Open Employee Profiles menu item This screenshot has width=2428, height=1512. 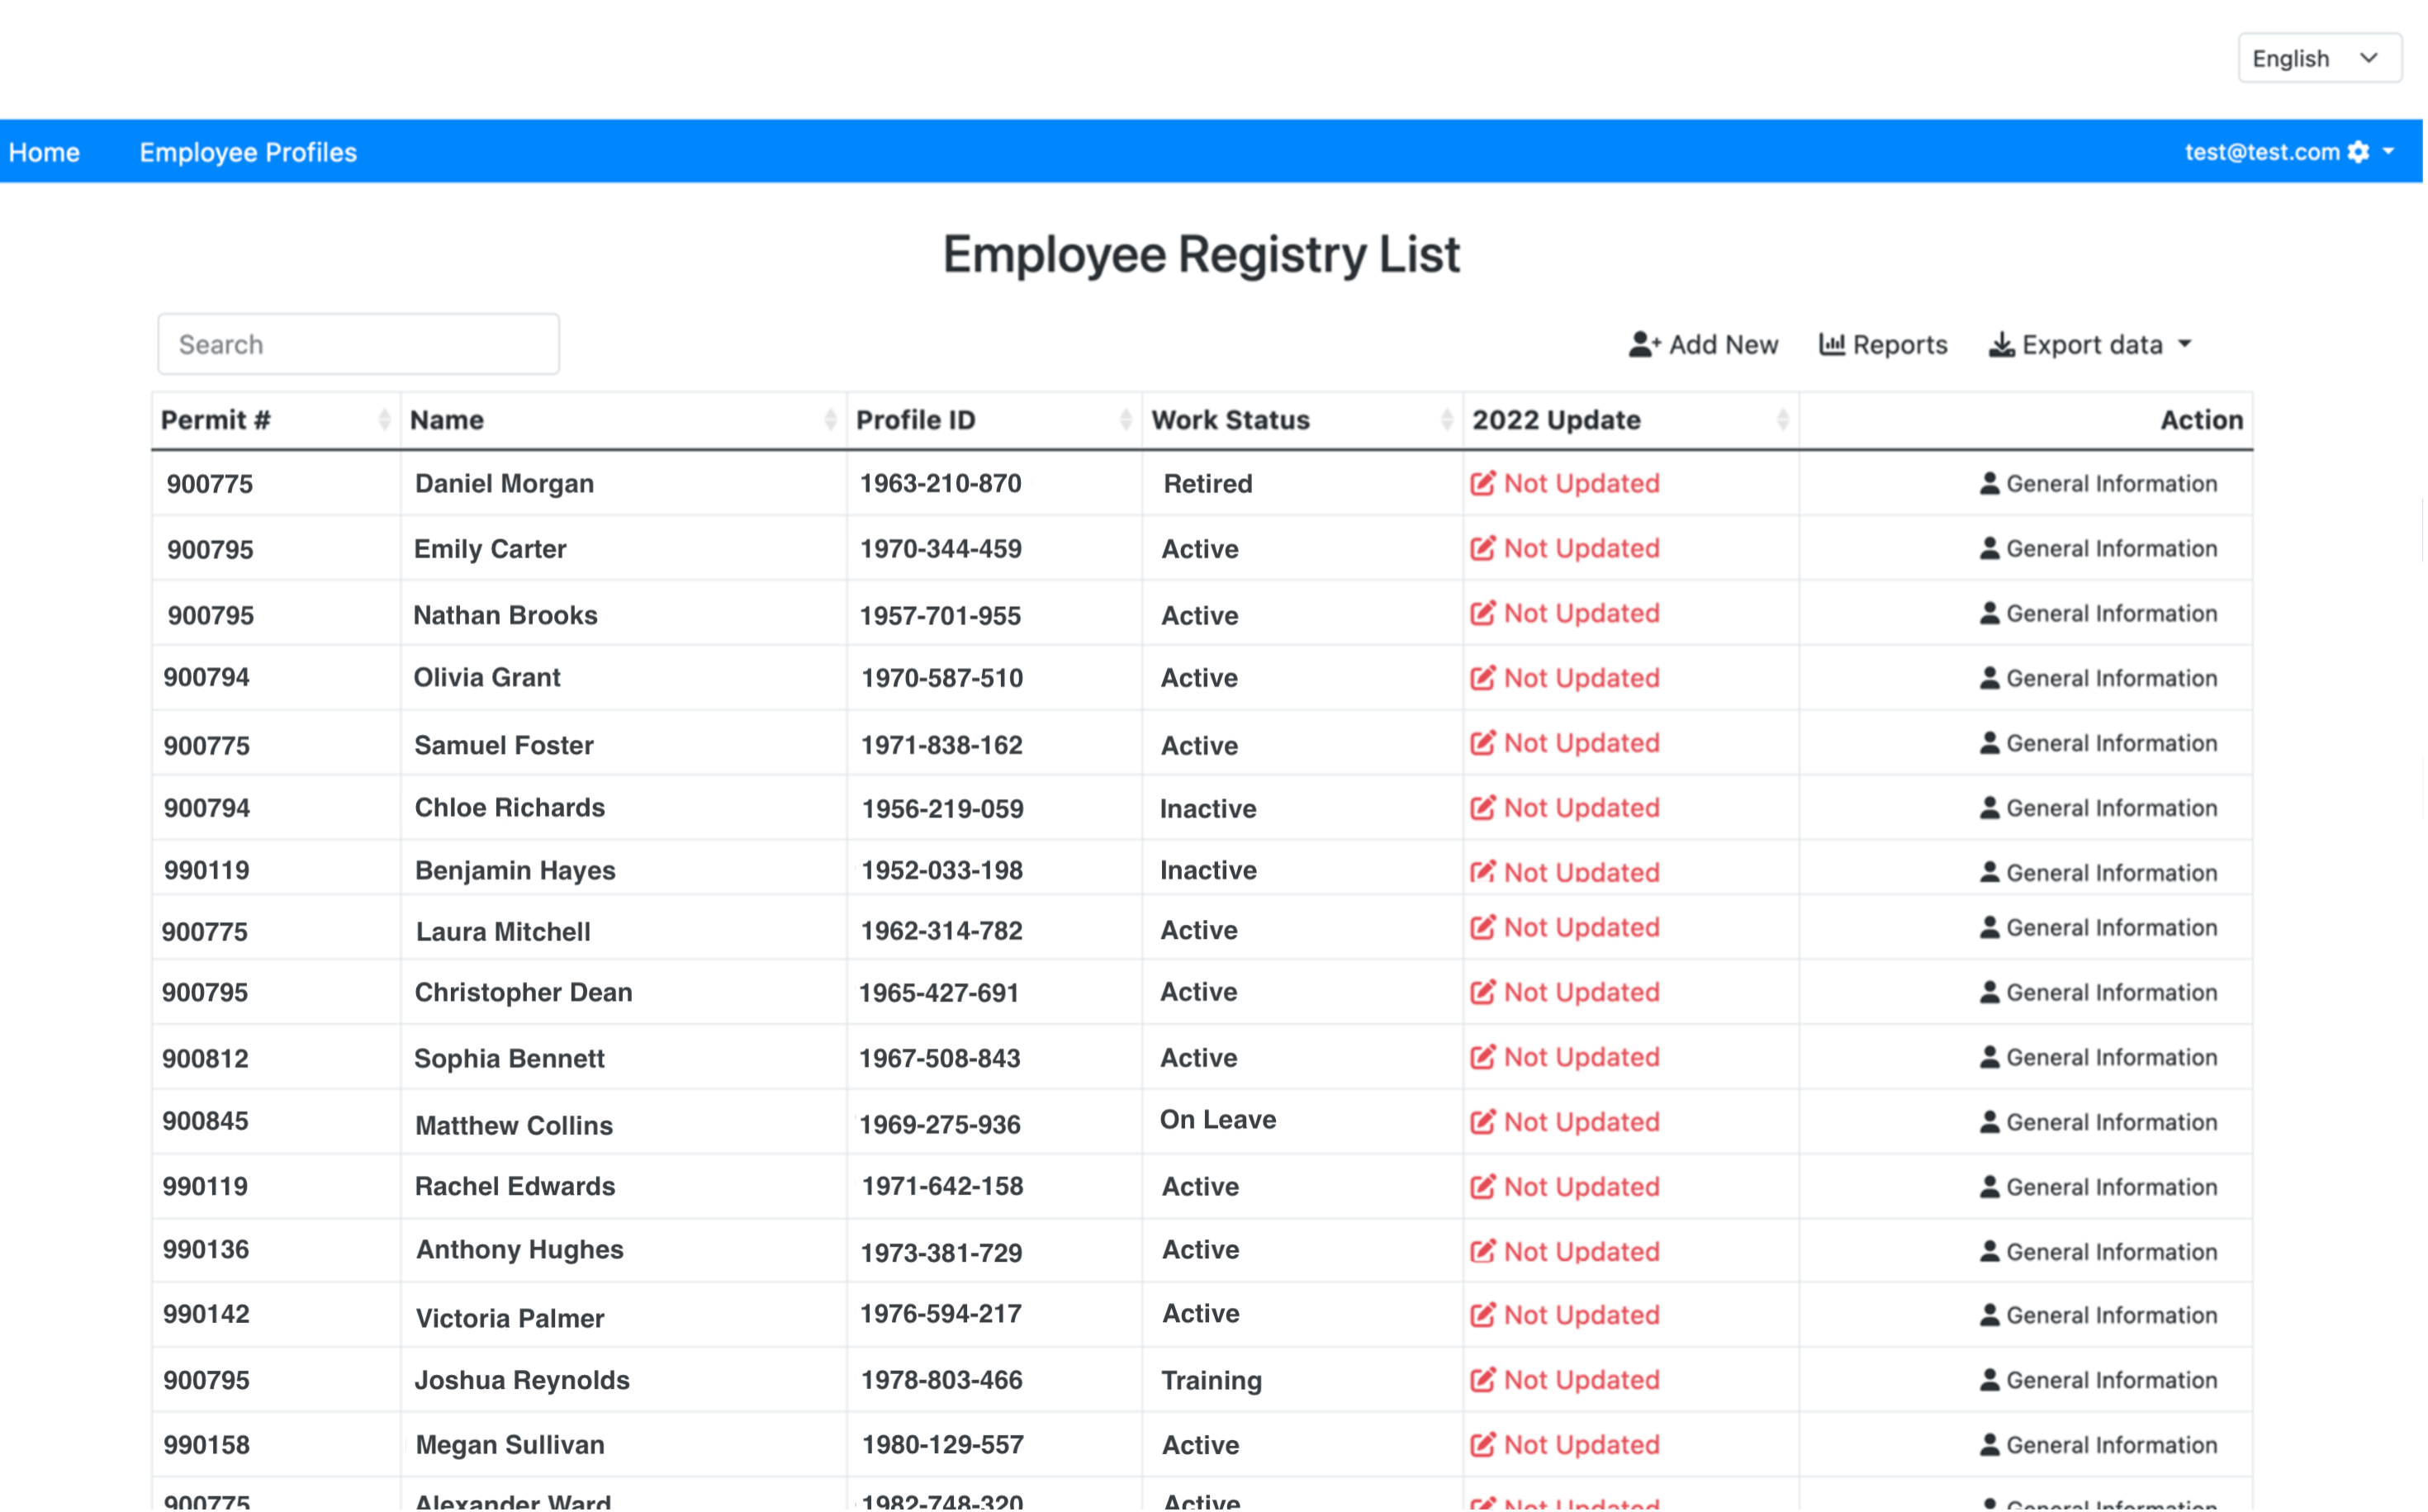click(248, 152)
